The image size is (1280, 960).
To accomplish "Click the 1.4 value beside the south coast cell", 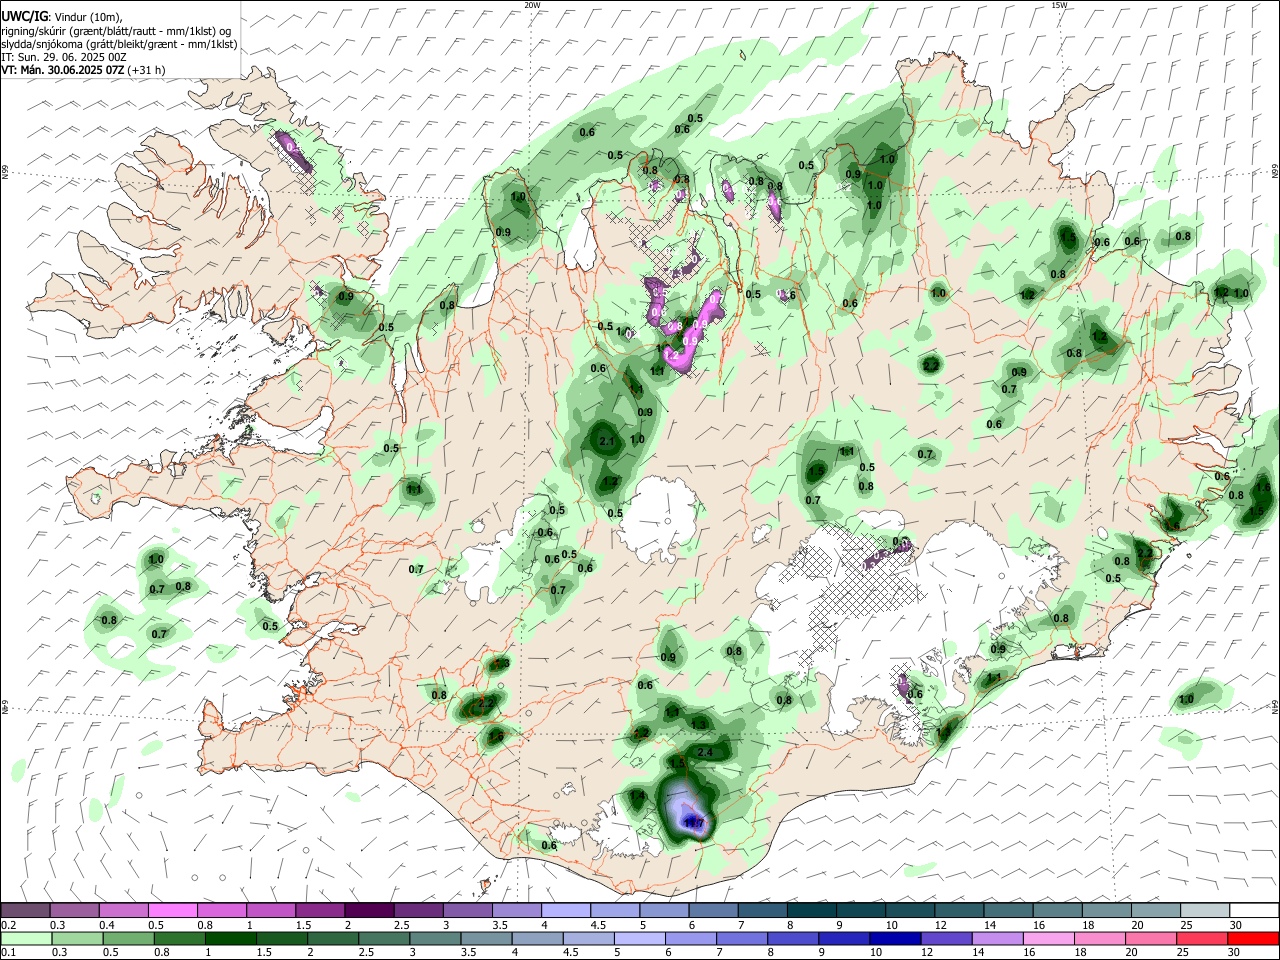I will 638,796.
